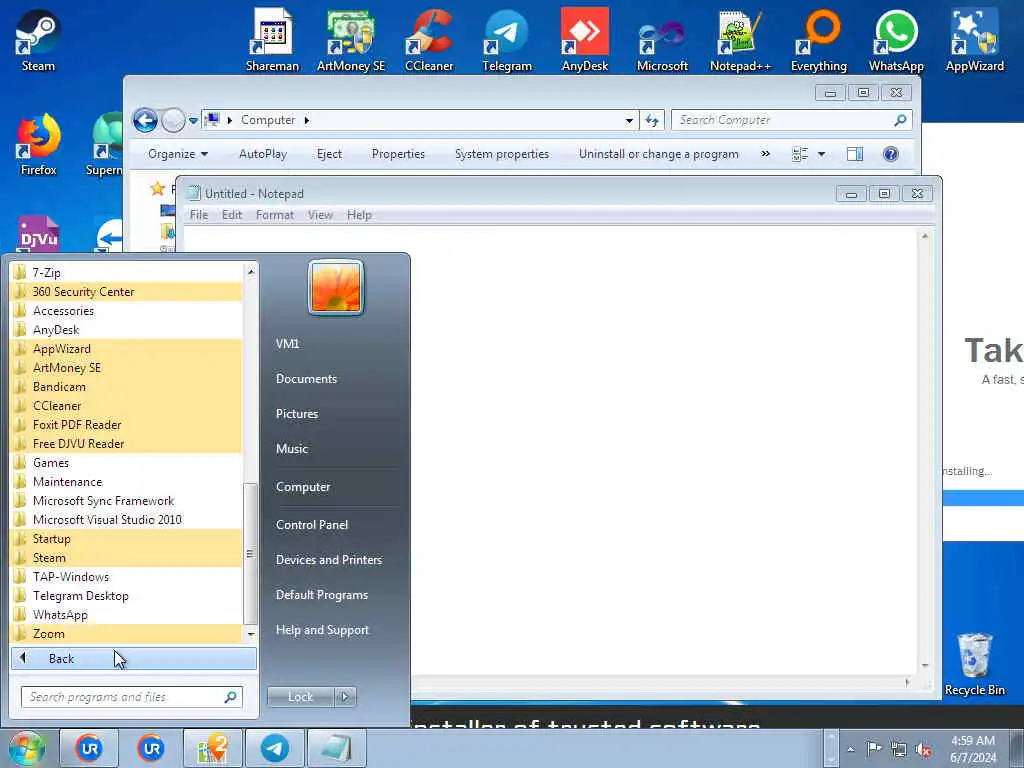Click the Start menu program list scrollbar

251,554
